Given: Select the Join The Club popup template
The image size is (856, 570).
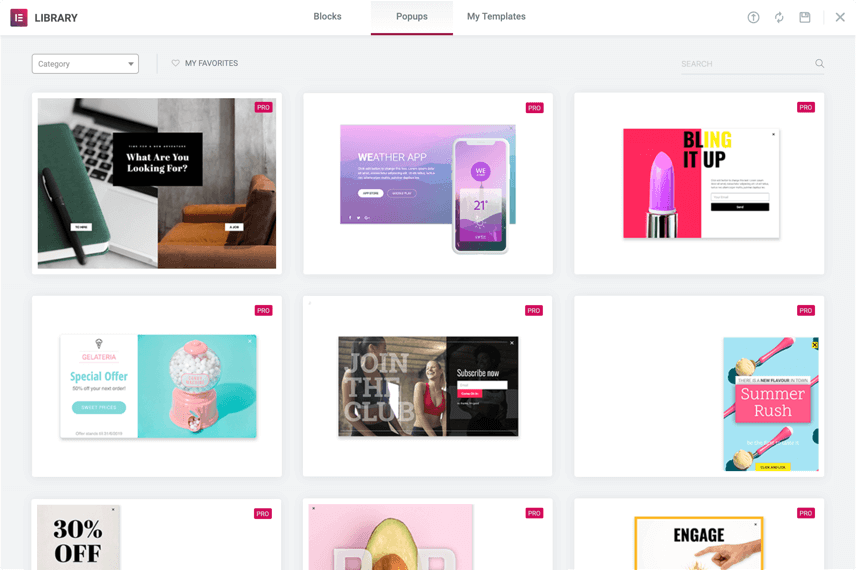Looking at the screenshot, I should pos(428,386).
